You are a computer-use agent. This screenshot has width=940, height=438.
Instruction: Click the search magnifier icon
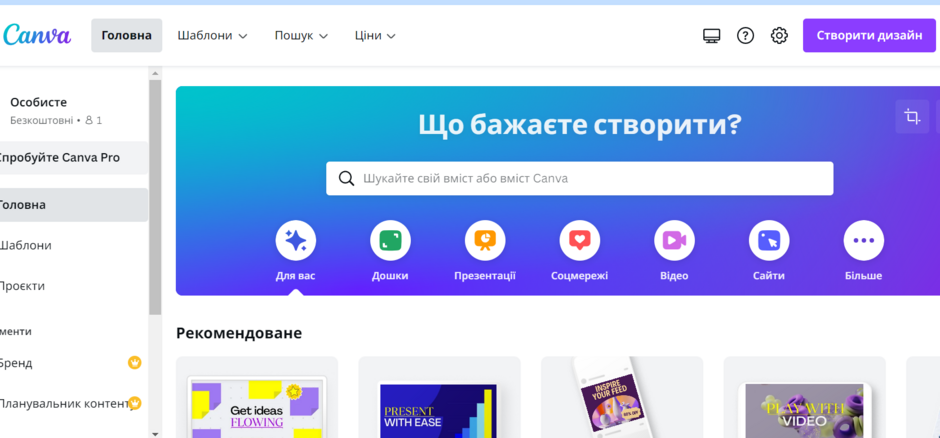(x=347, y=179)
